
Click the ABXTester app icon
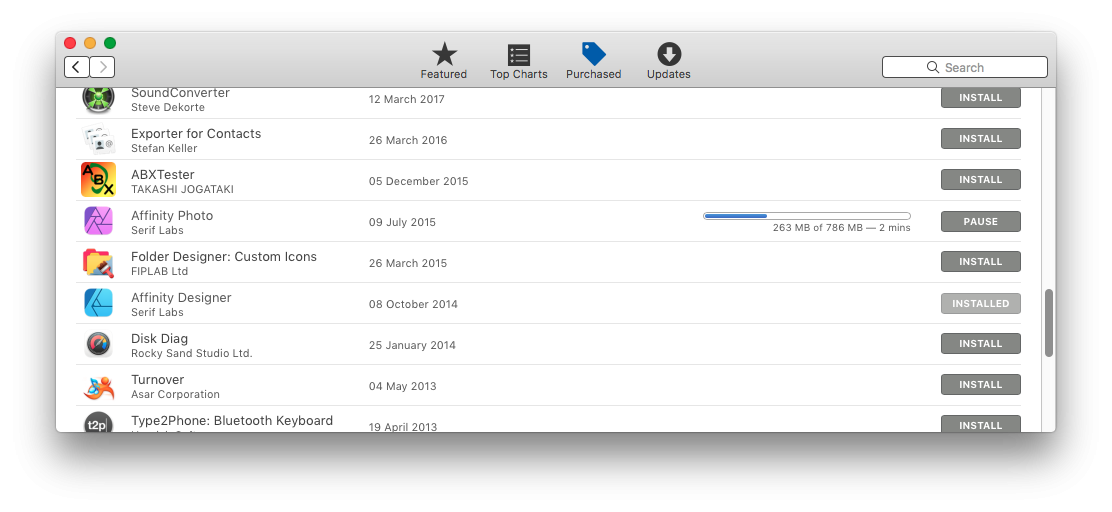(98, 180)
